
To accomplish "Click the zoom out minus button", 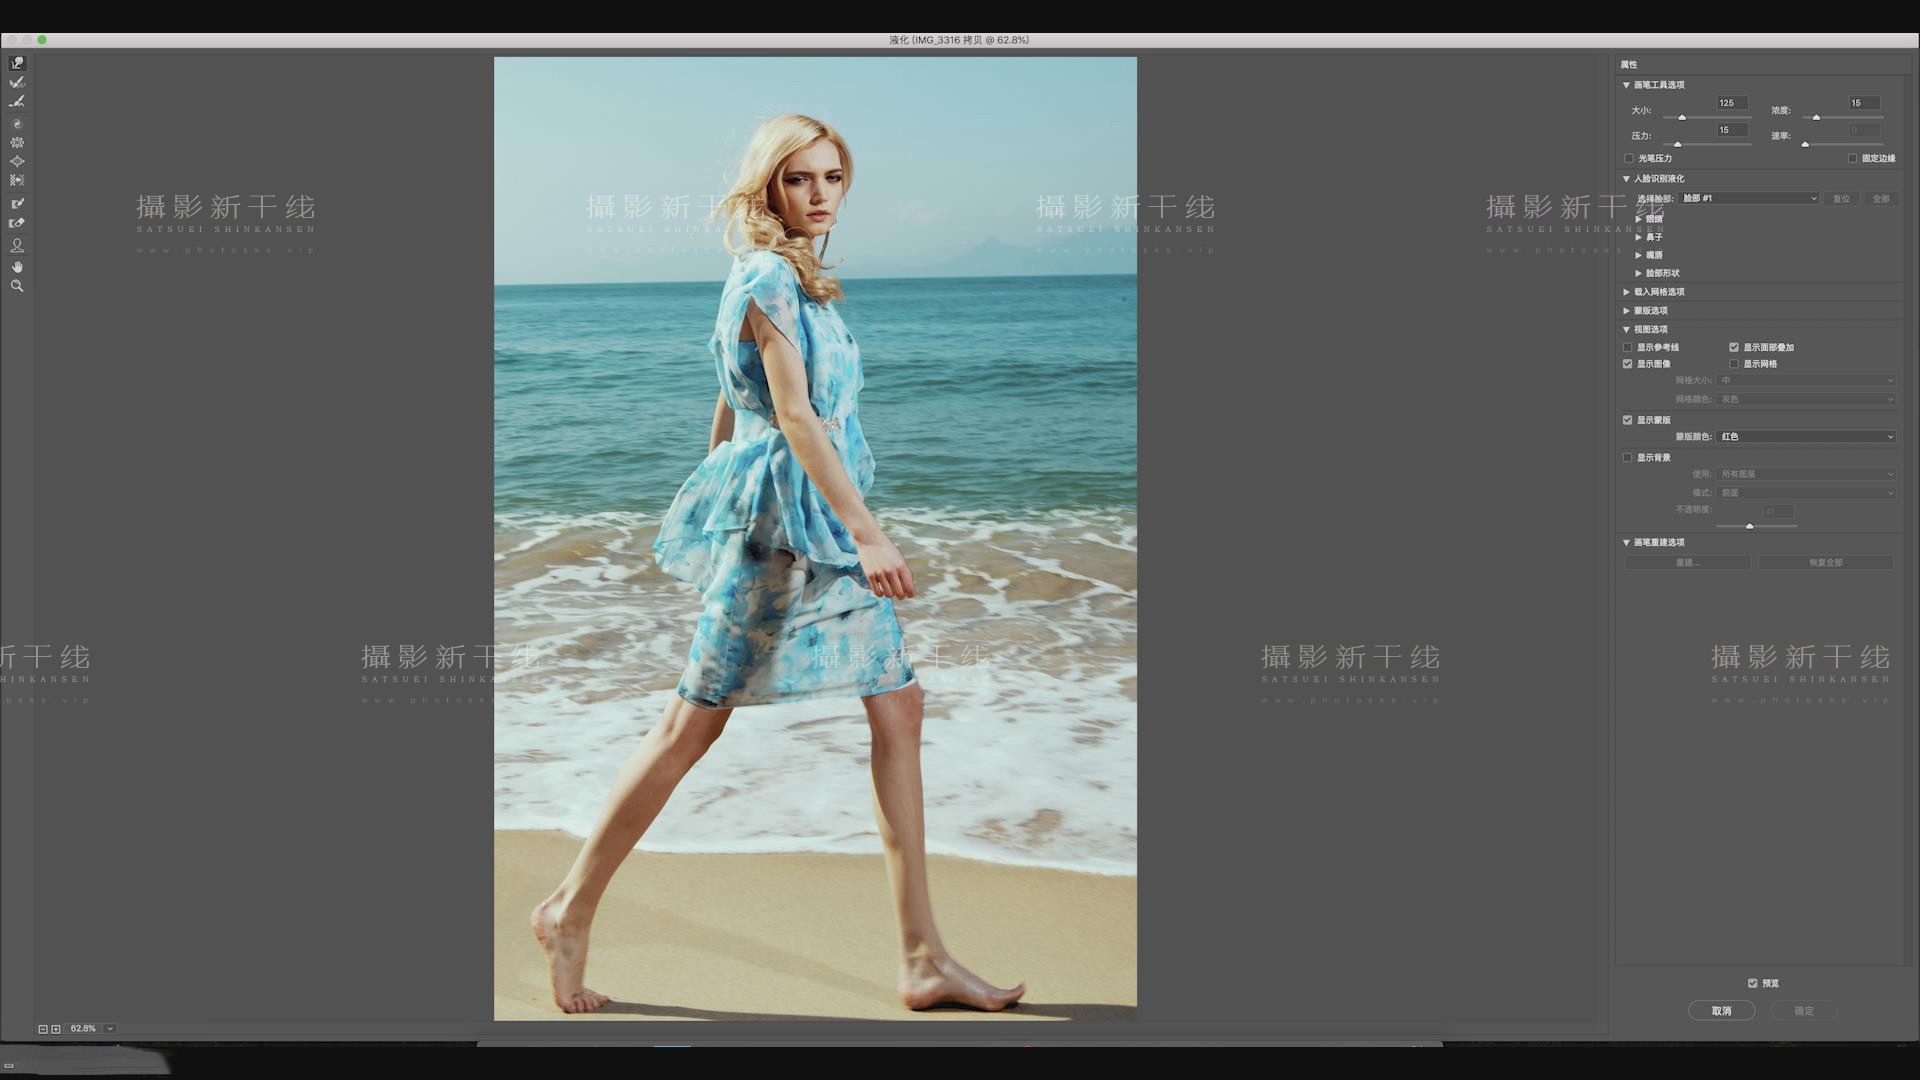I will coord(43,1029).
